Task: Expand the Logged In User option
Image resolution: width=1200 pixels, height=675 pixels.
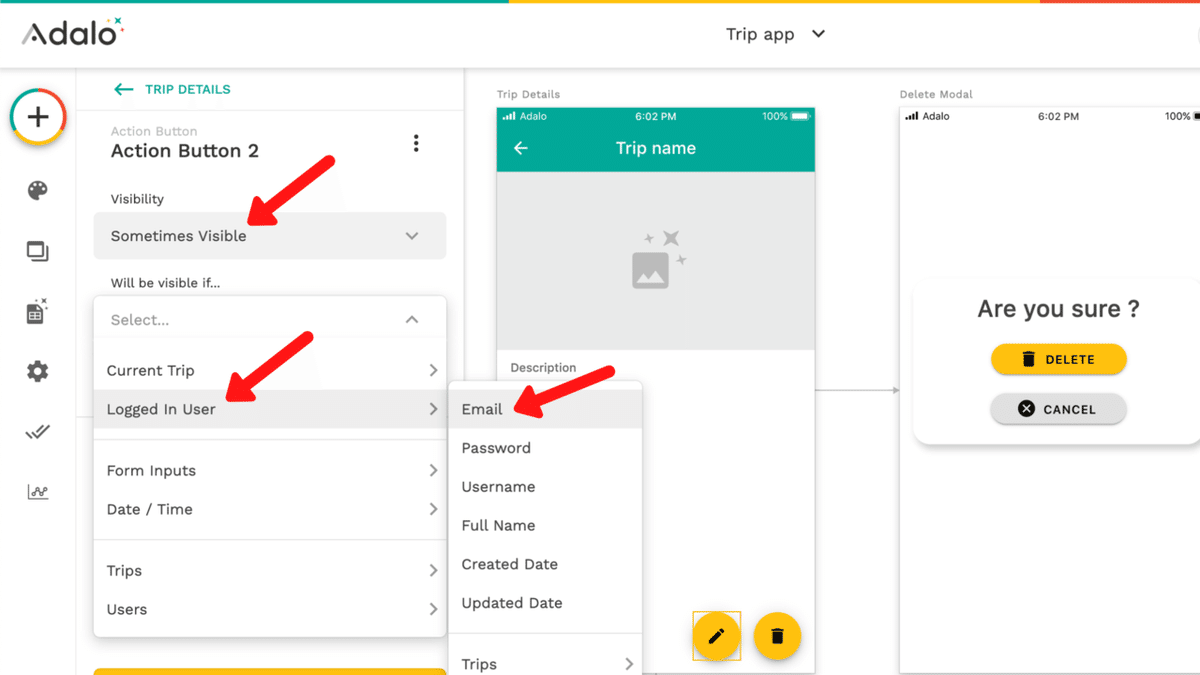Action: (270, 409)
